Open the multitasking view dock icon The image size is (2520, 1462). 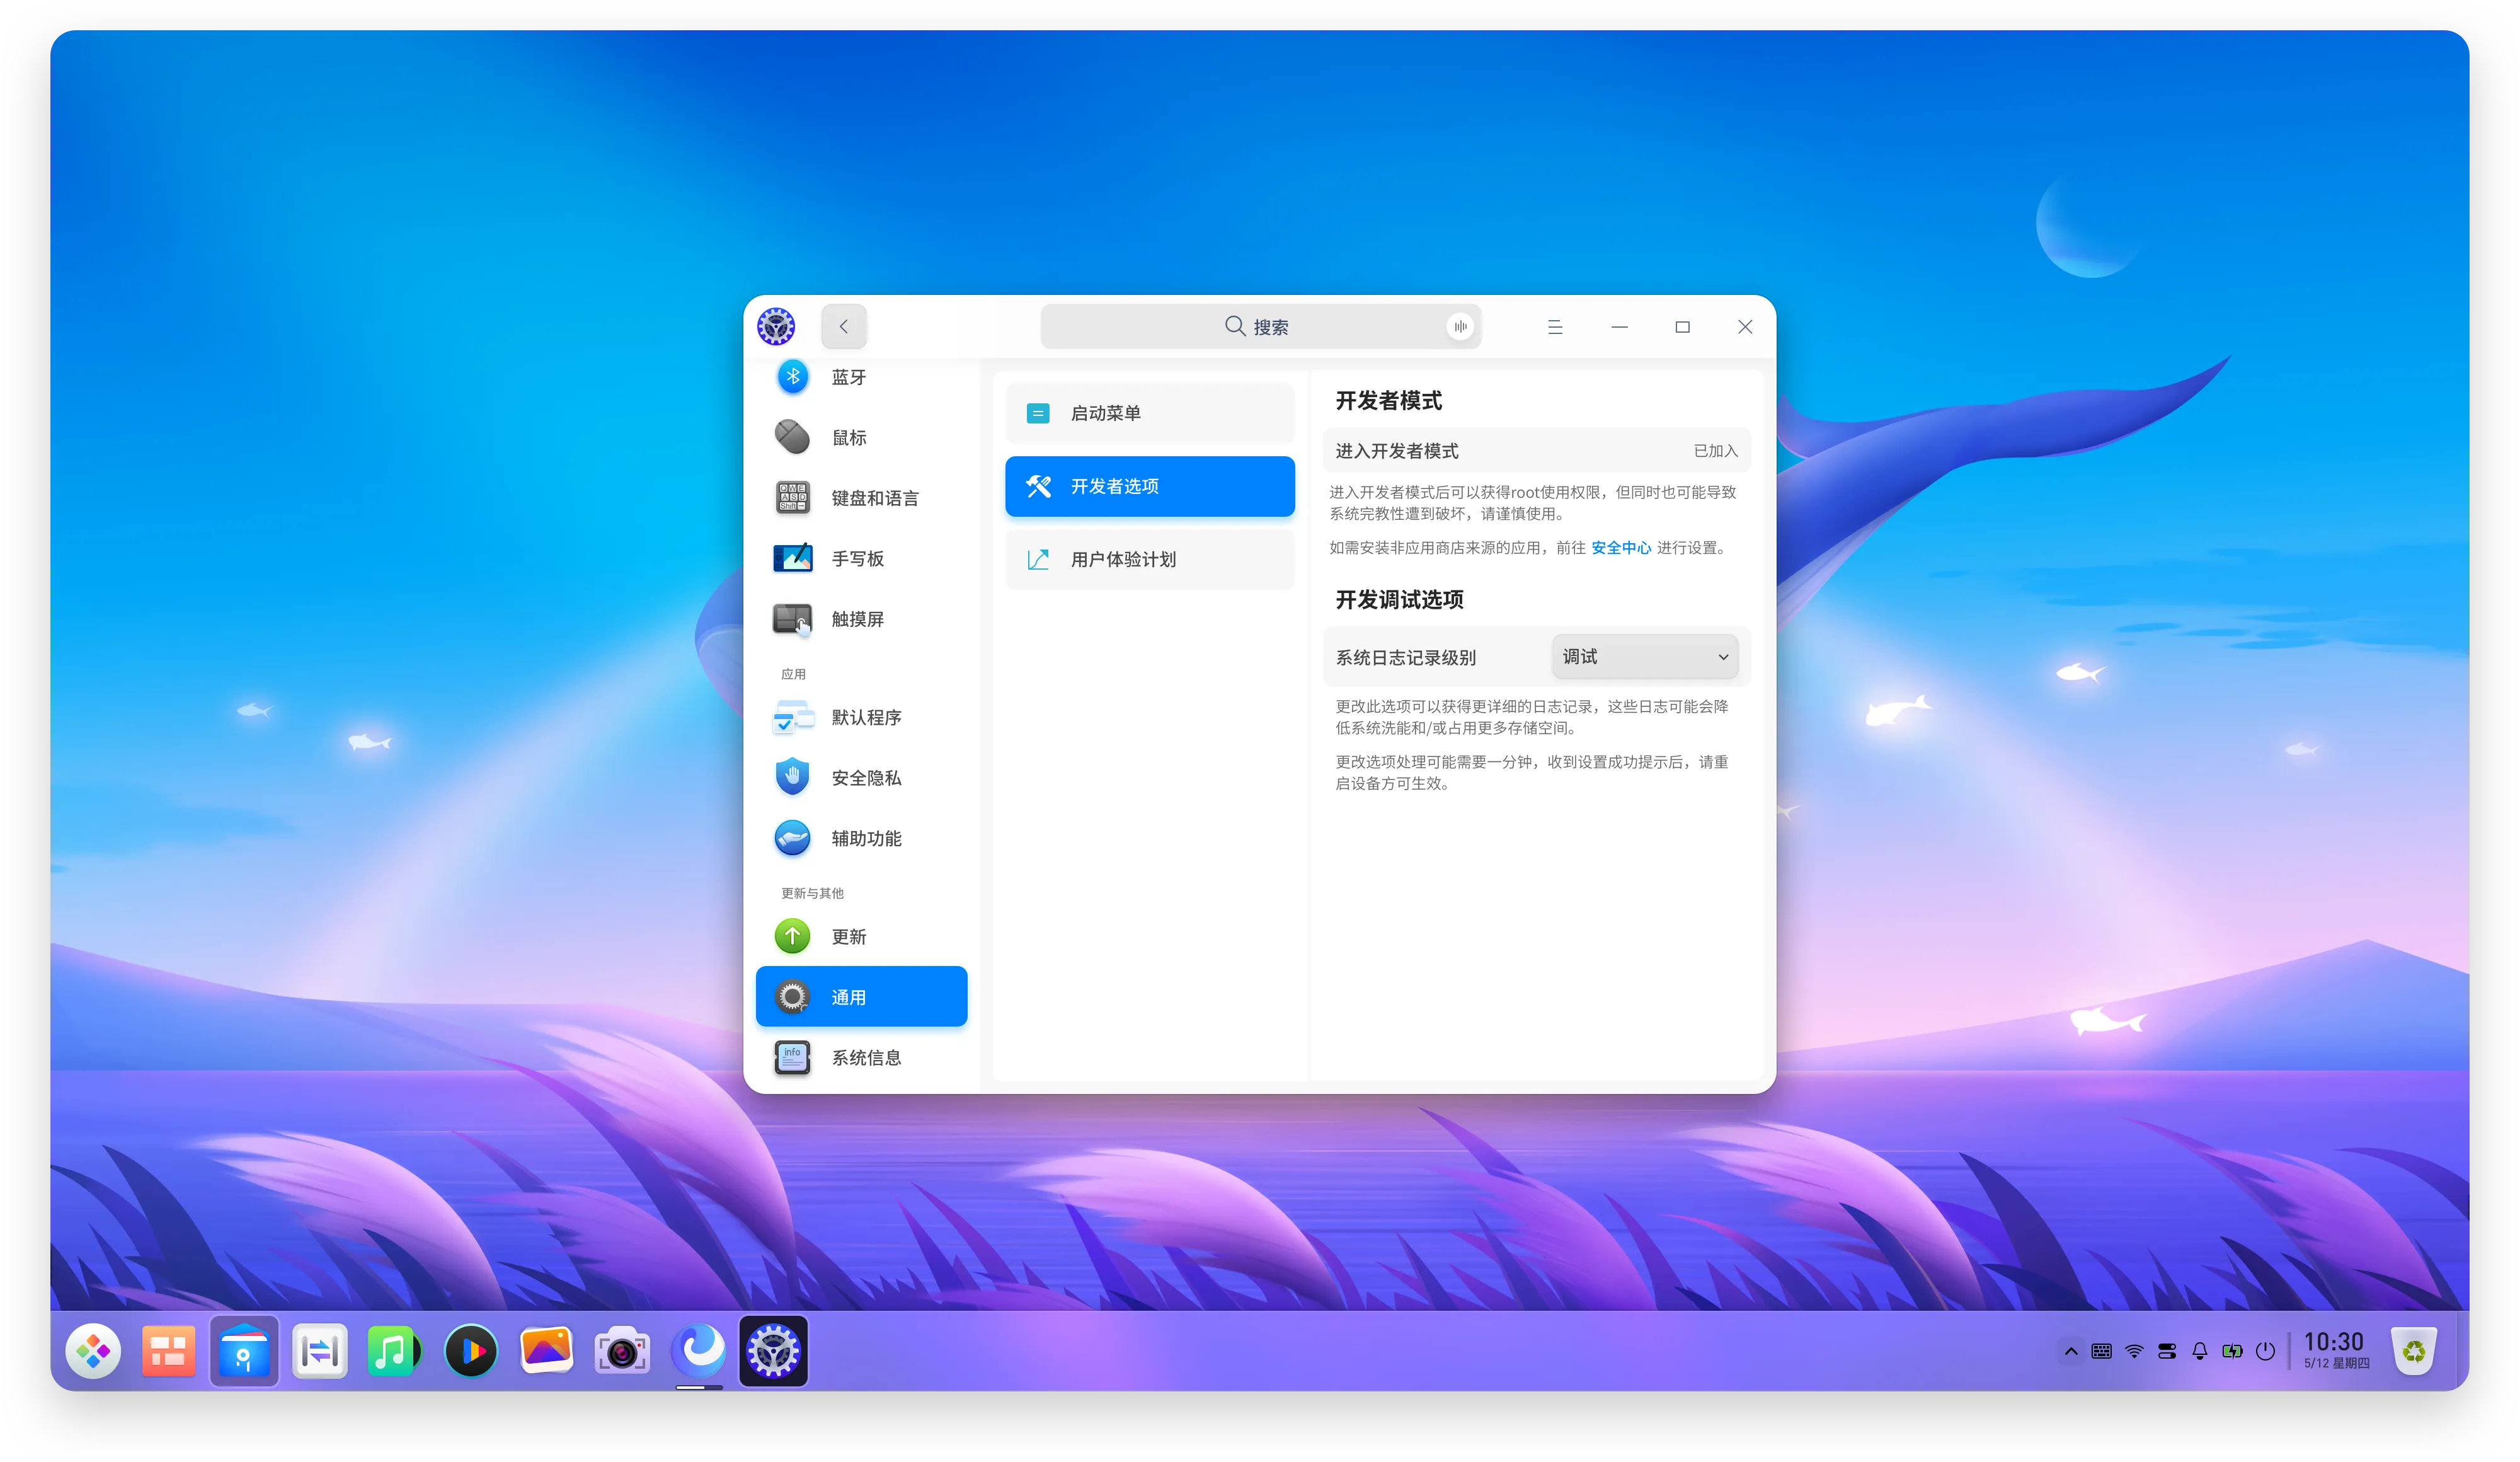click(168, 1351)
